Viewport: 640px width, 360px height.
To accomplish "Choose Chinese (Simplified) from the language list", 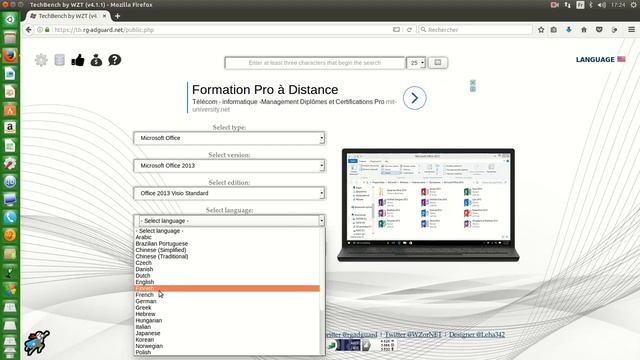I will pyautogui.click(x=227, y=250).
